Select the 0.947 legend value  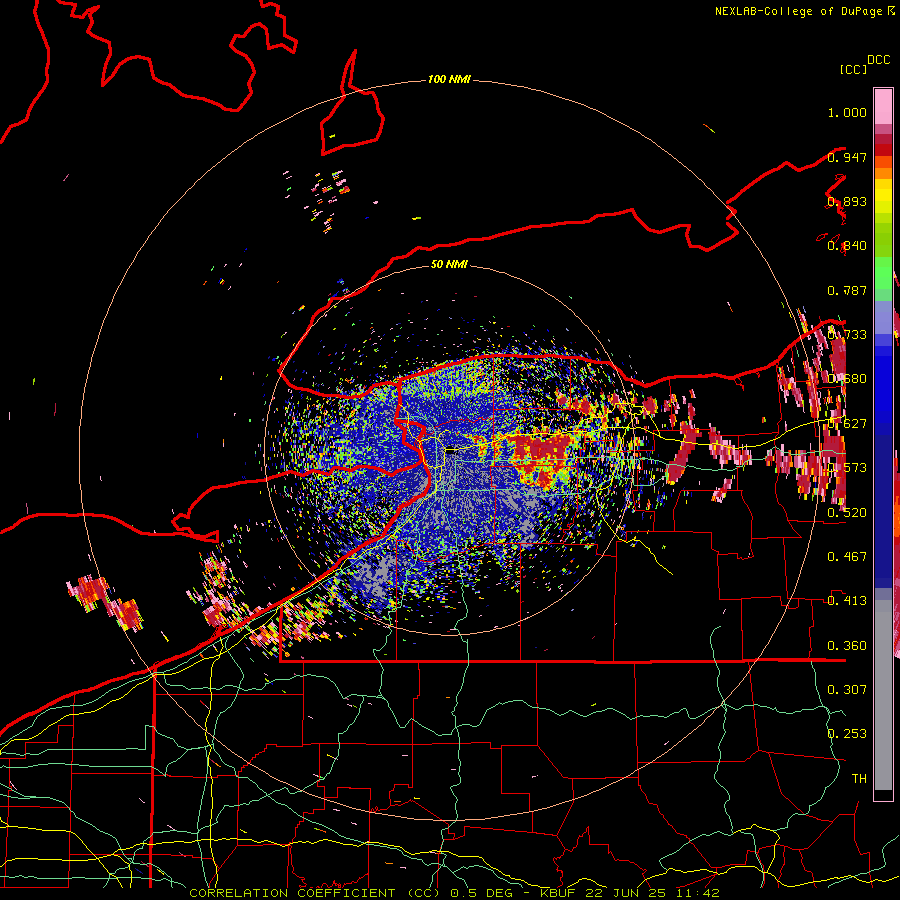pos(847,157)
